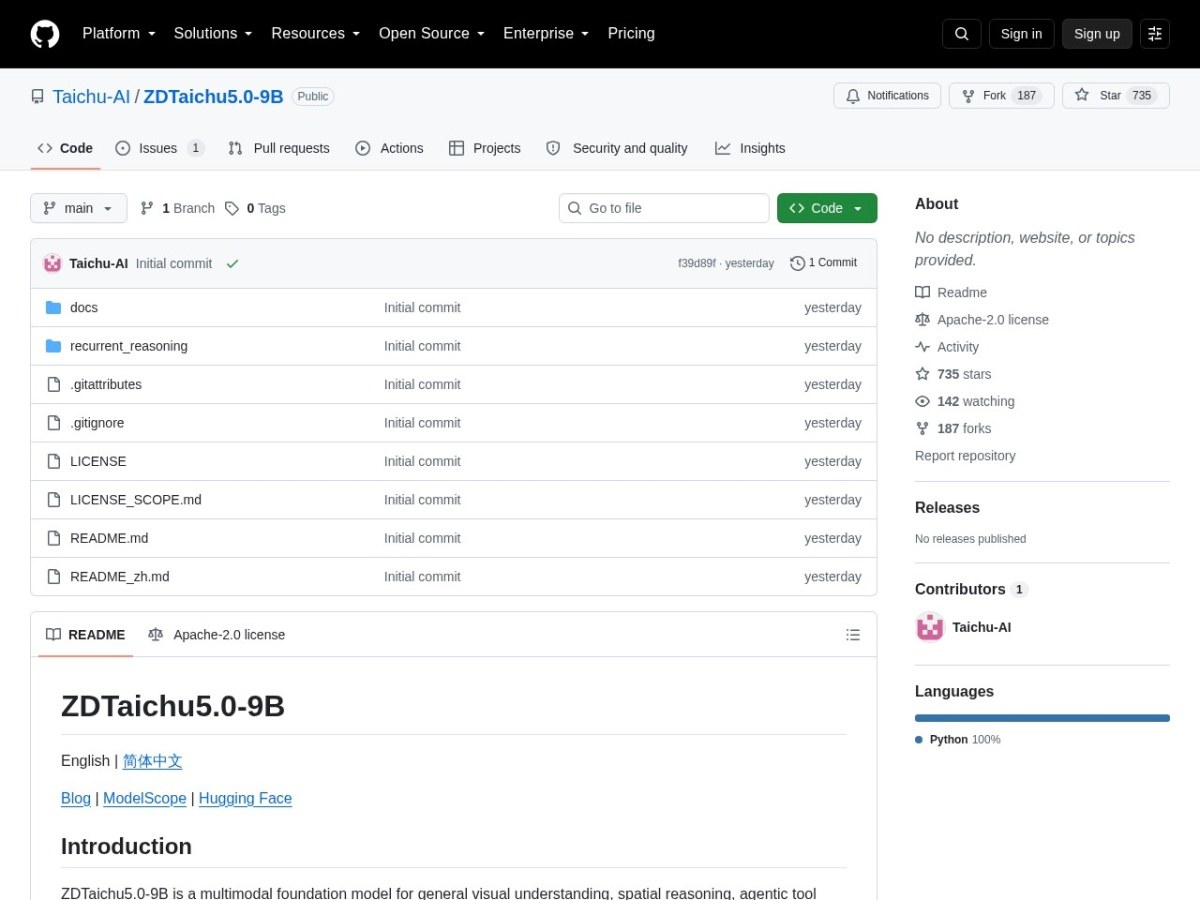Image resolution: width=1200 pixels, height=900 pixels.
Task: Open the Taichu-AI owner link
Action: click(x=91, y=97)
